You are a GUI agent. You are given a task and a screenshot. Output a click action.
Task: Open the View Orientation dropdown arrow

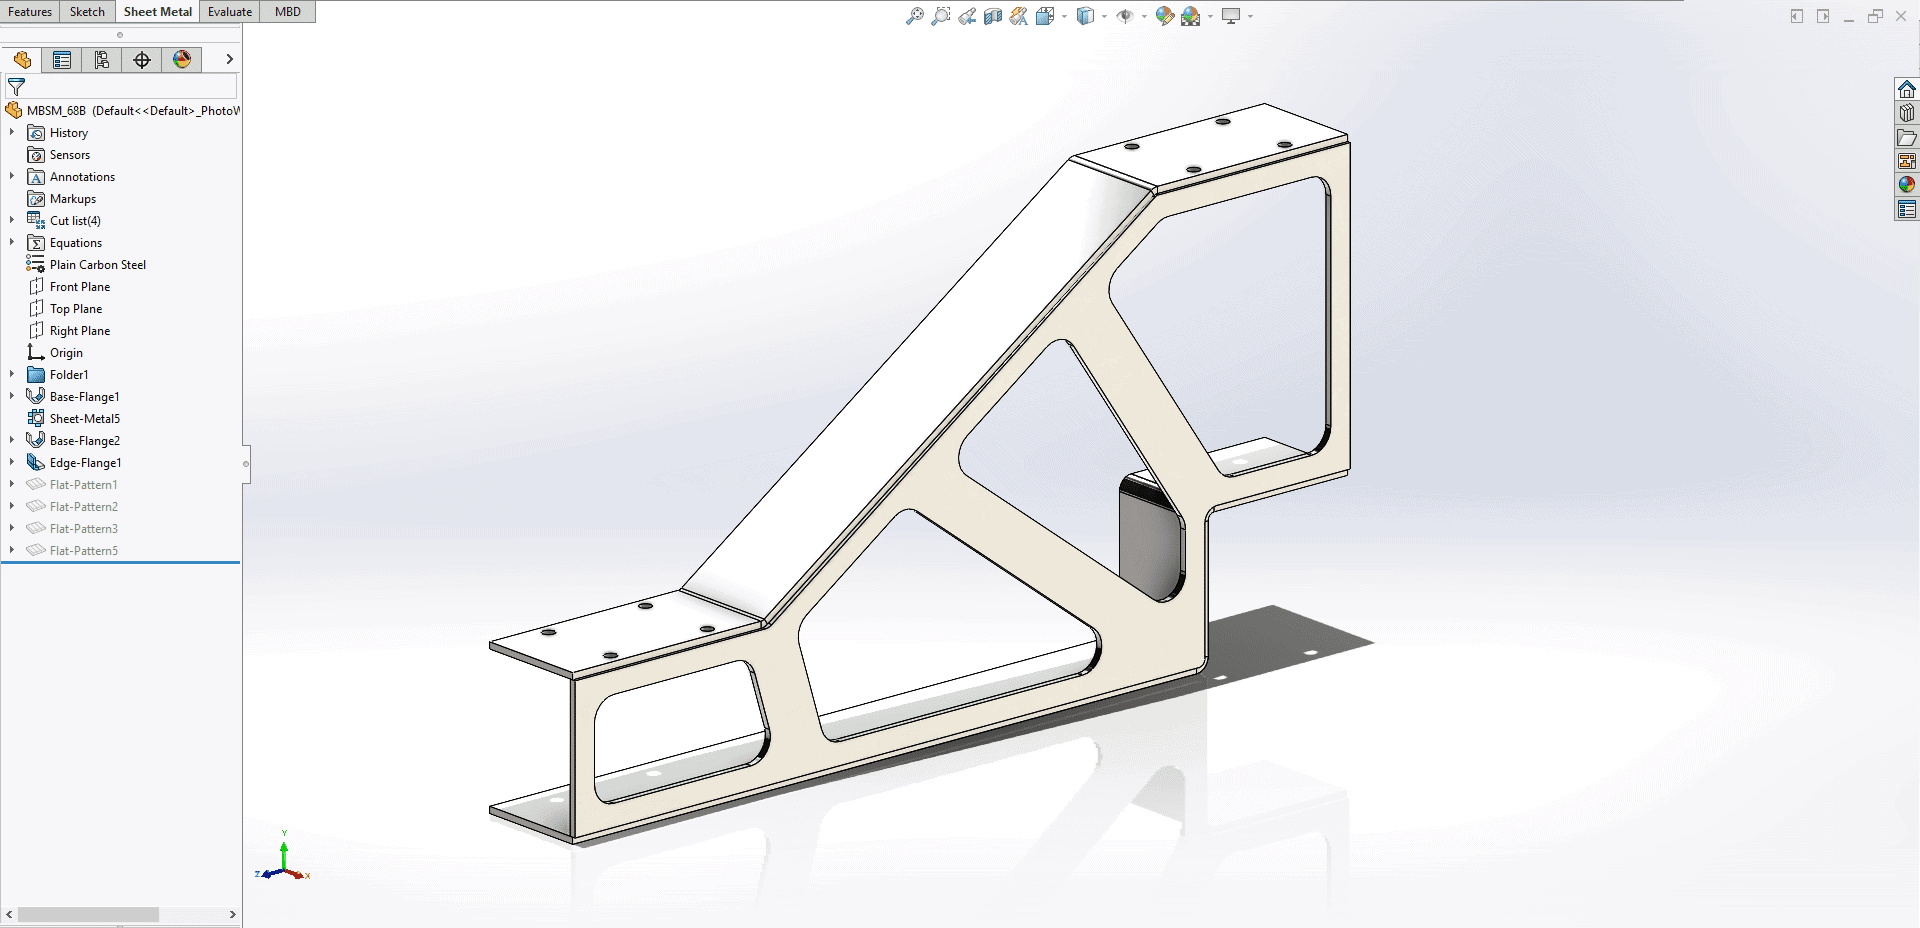coord(1064,16)
